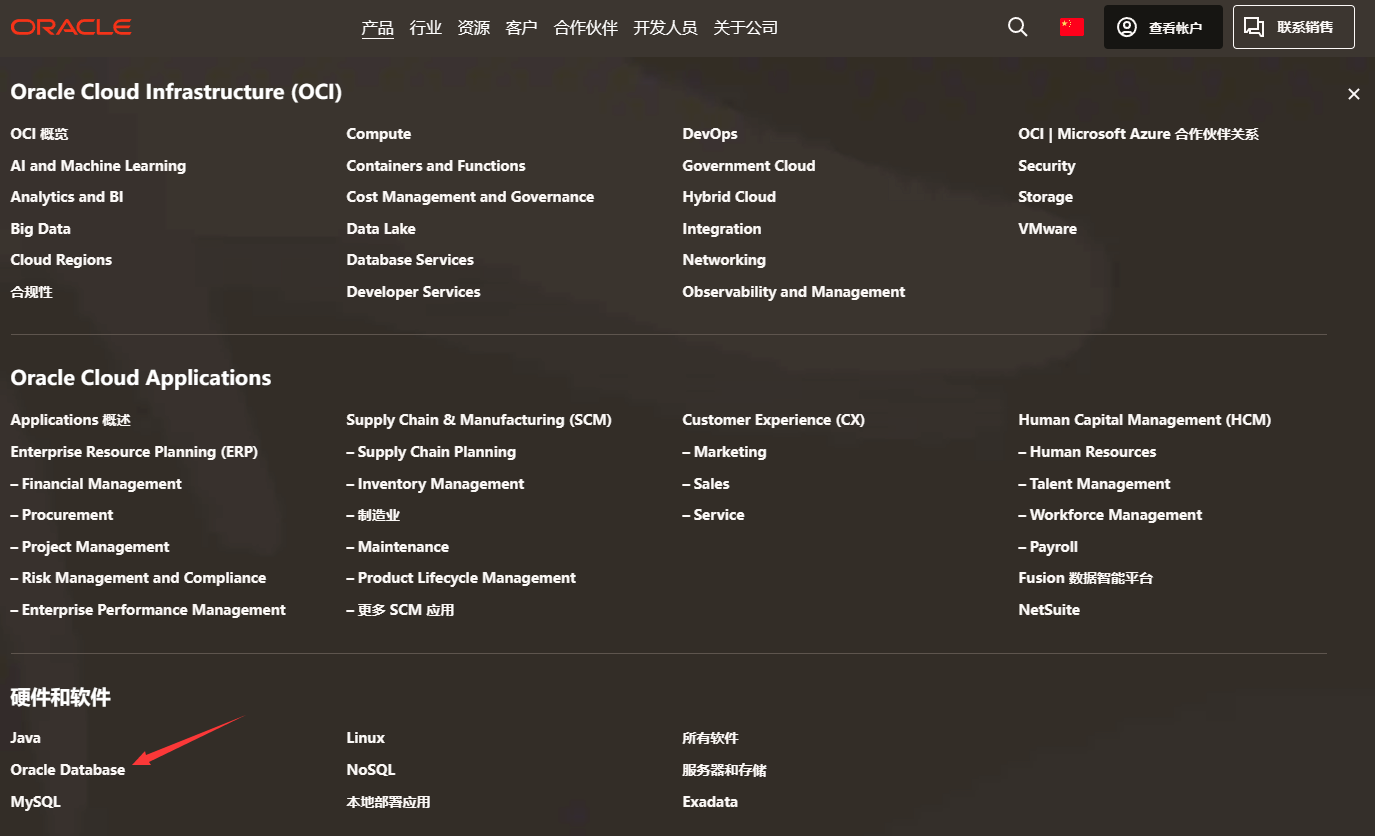This screenshot has height=836, width=1375.
Task: Open Supply Chain & Manufacturing (SCM)
Action: point(479,420)
